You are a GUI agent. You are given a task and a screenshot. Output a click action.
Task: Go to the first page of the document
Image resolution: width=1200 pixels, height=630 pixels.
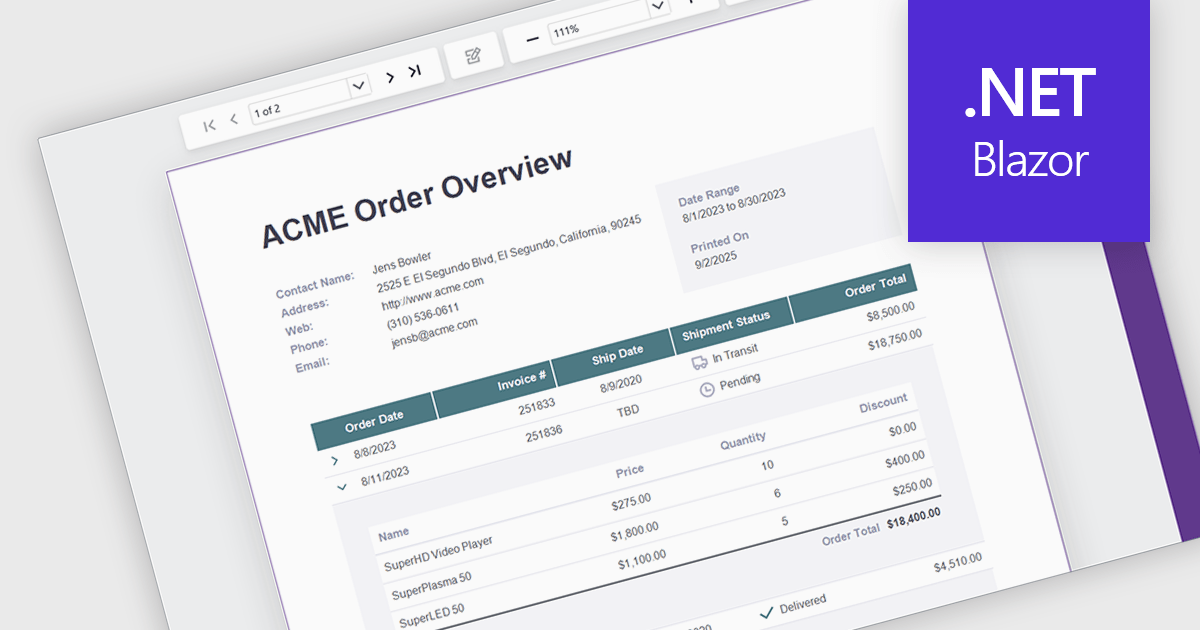[208, 126]
